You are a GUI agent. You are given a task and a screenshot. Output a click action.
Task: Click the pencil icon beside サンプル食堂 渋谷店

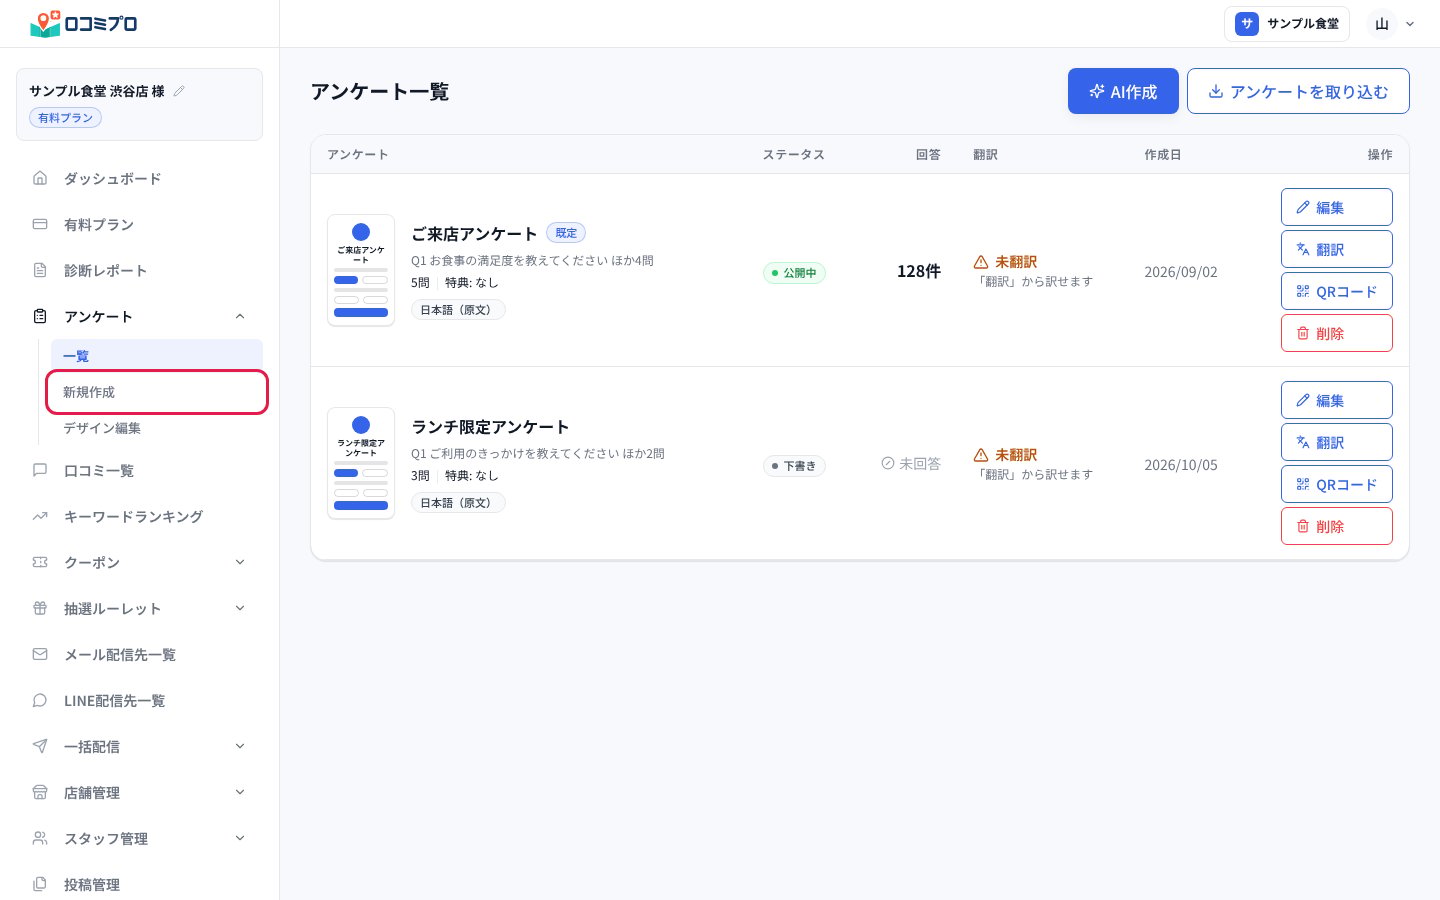[x=179, y=91]
